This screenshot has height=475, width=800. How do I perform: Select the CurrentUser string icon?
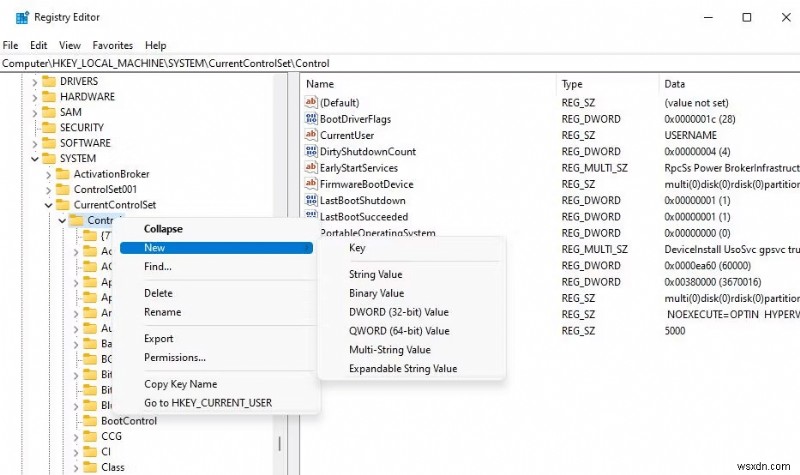tap(311, 135)
